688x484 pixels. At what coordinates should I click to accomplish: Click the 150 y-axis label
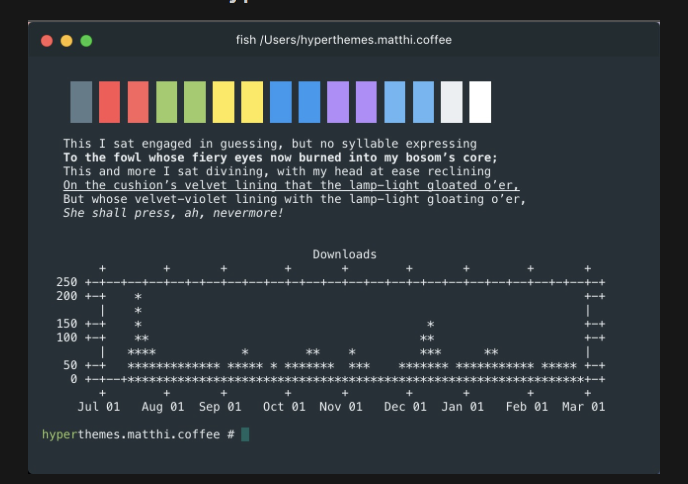pos(67,324)
